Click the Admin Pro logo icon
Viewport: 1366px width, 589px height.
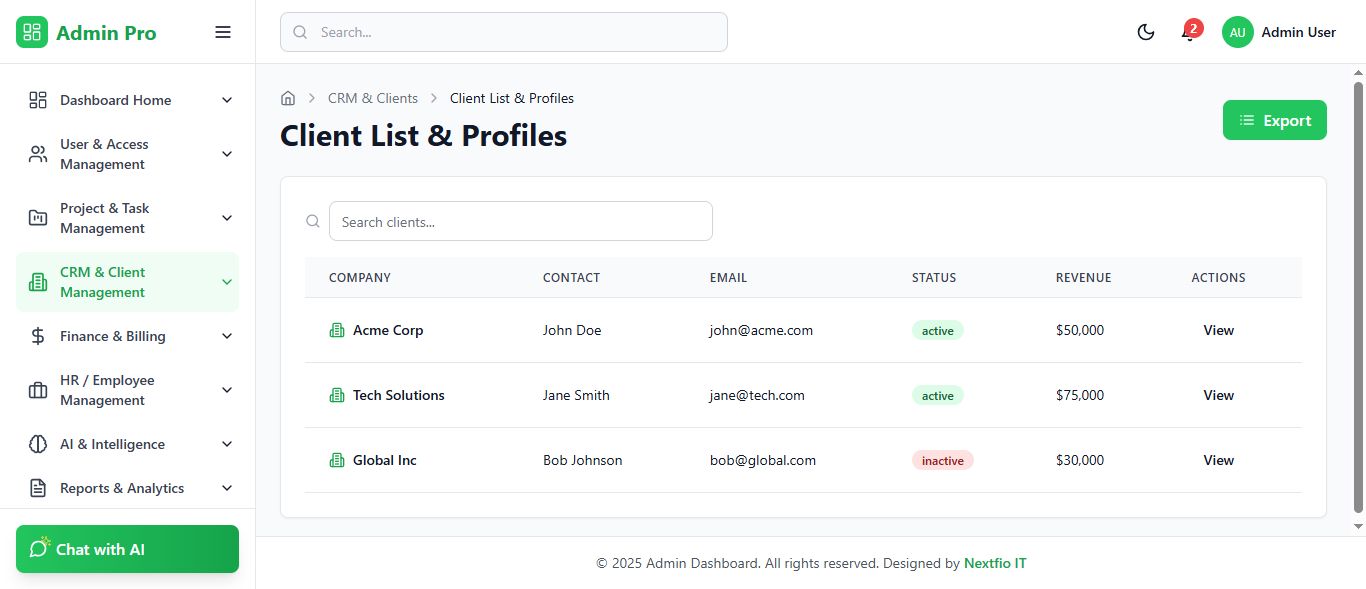point(32,32)
